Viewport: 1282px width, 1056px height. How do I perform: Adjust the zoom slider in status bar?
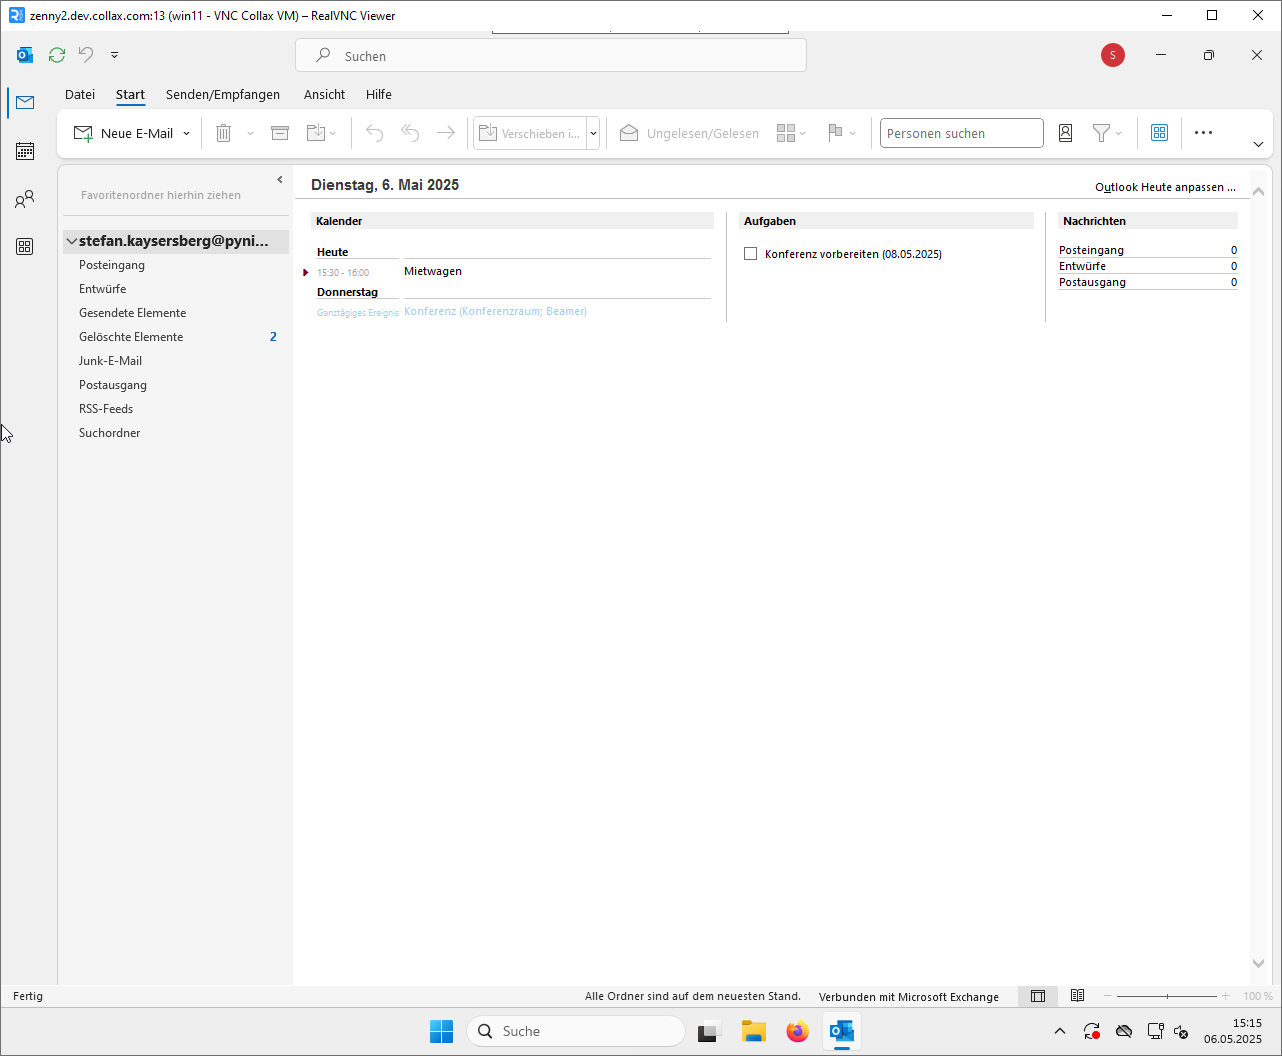pyautogui.click(x=1167, y=996)
